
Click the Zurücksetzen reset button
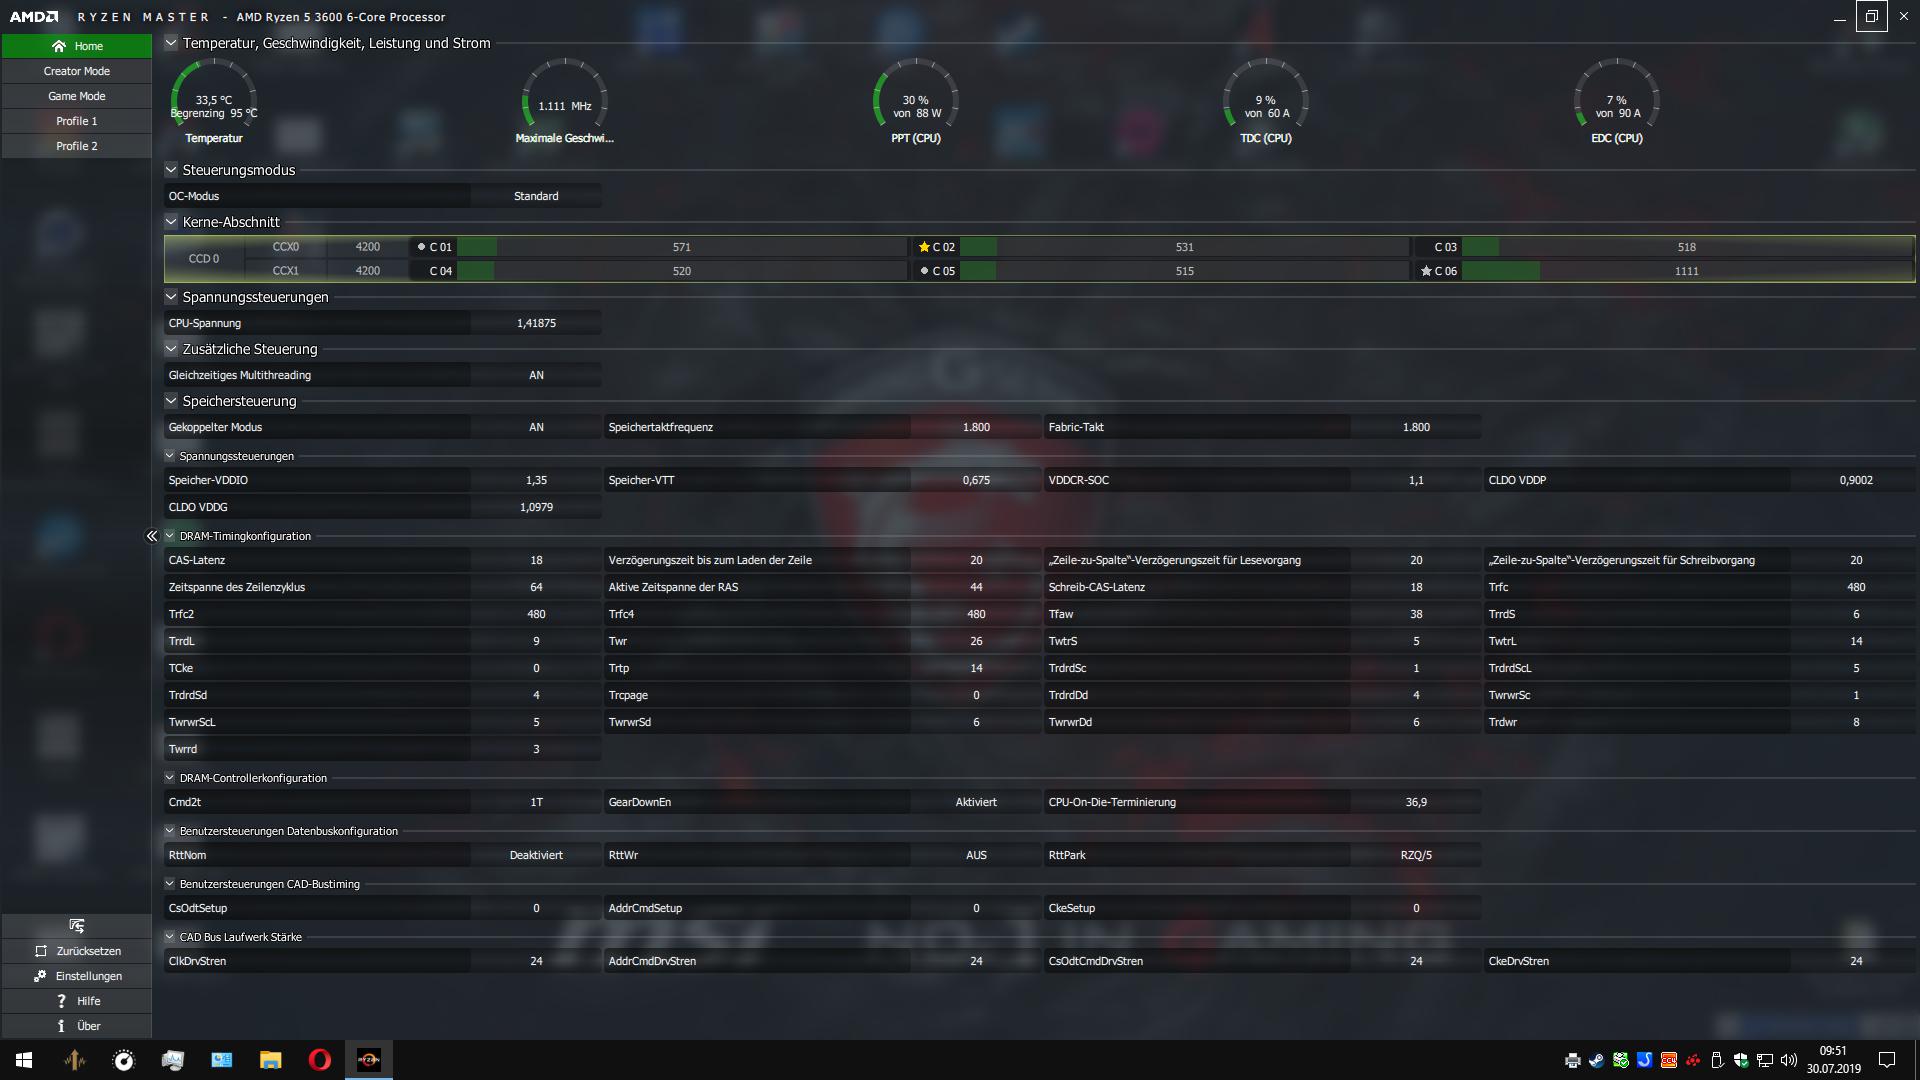coord(77,951)
